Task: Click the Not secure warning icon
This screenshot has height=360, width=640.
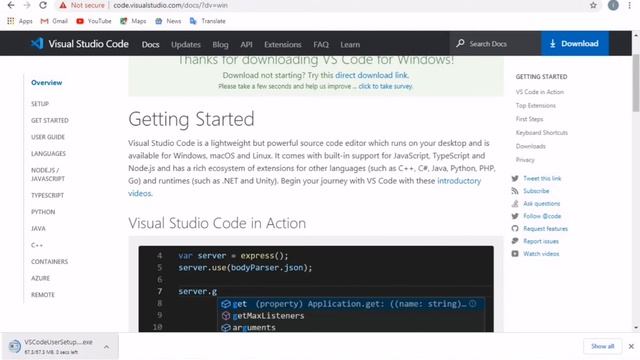Action: click(63, 5)
